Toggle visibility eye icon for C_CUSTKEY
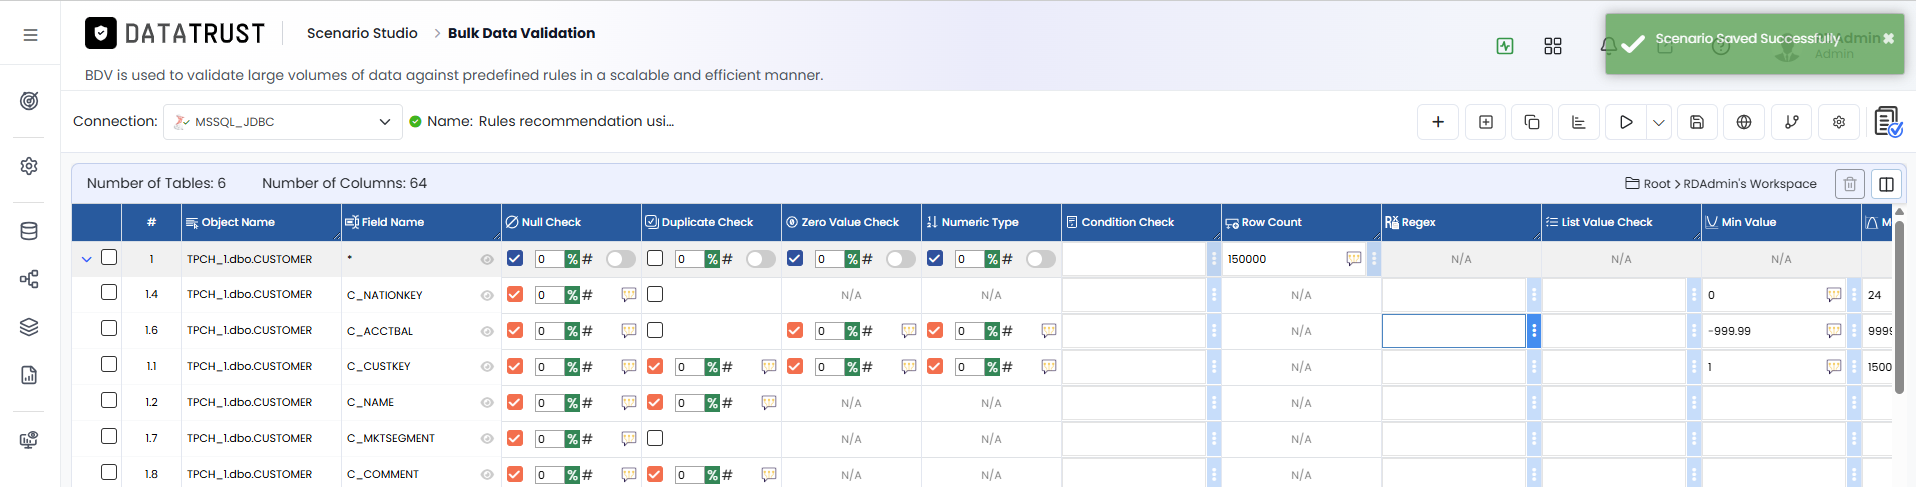Image resolution: width=1916 pixels, height=487 pixels. coord(487,367)
